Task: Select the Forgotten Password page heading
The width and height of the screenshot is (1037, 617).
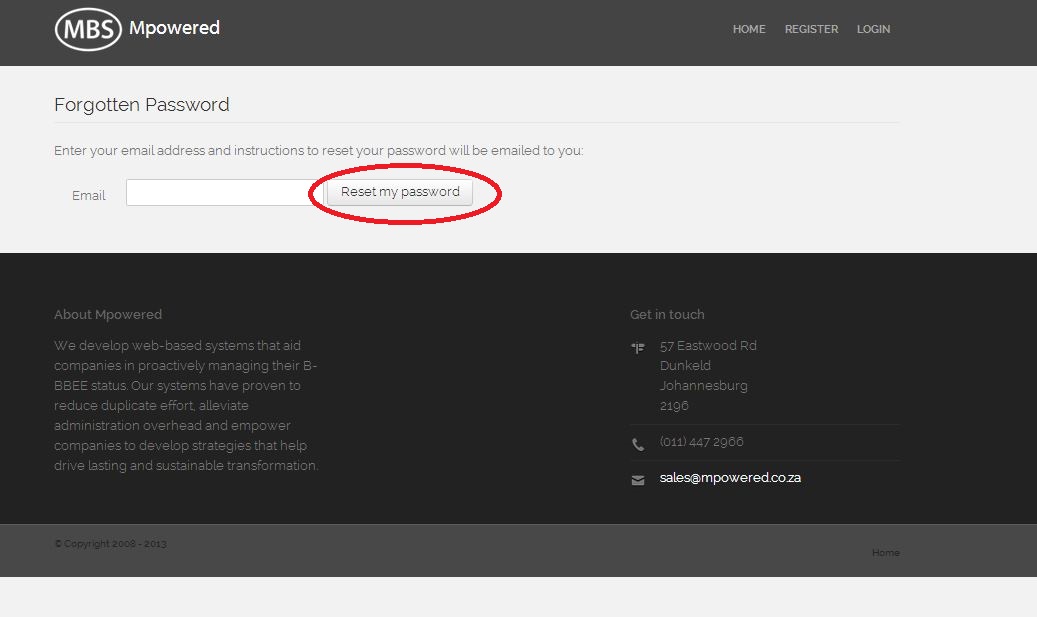Action: [141, 104]
